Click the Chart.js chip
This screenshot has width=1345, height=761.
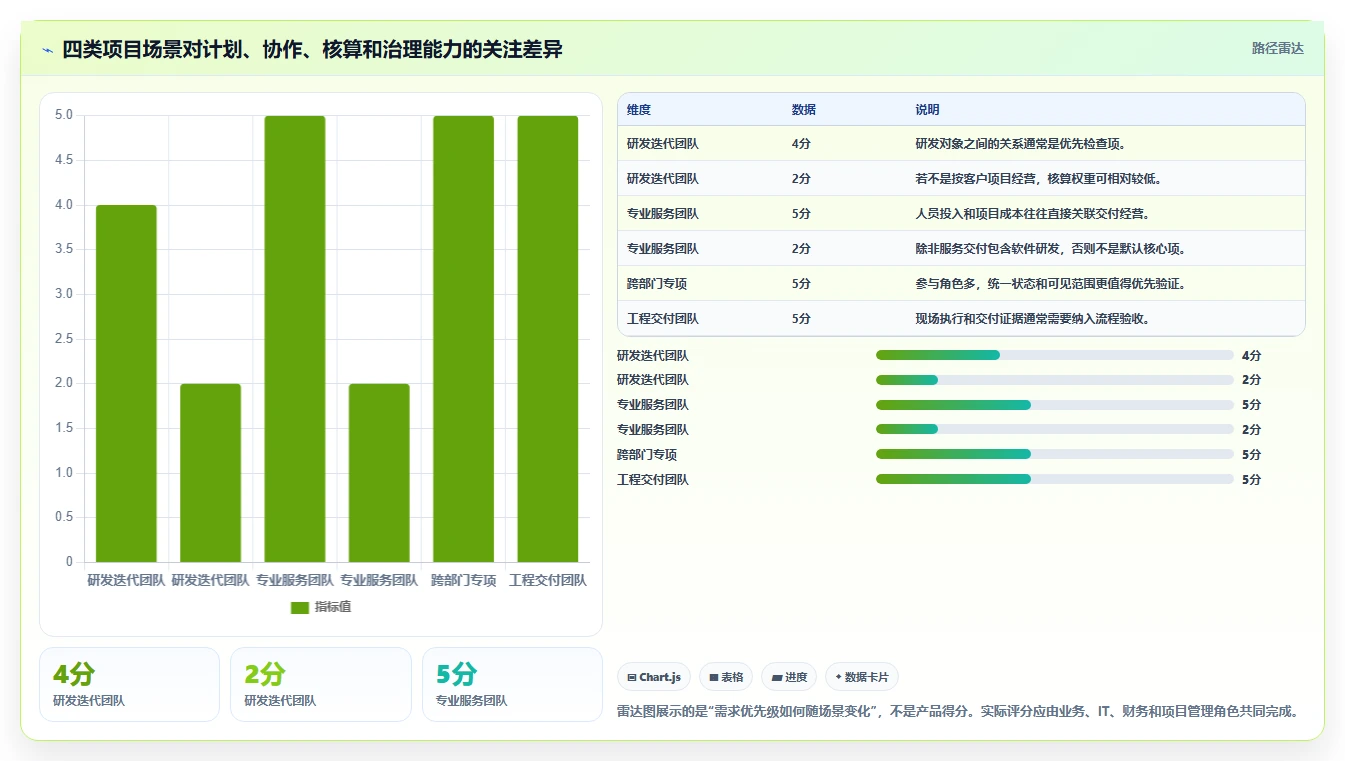tap(654, 677)
